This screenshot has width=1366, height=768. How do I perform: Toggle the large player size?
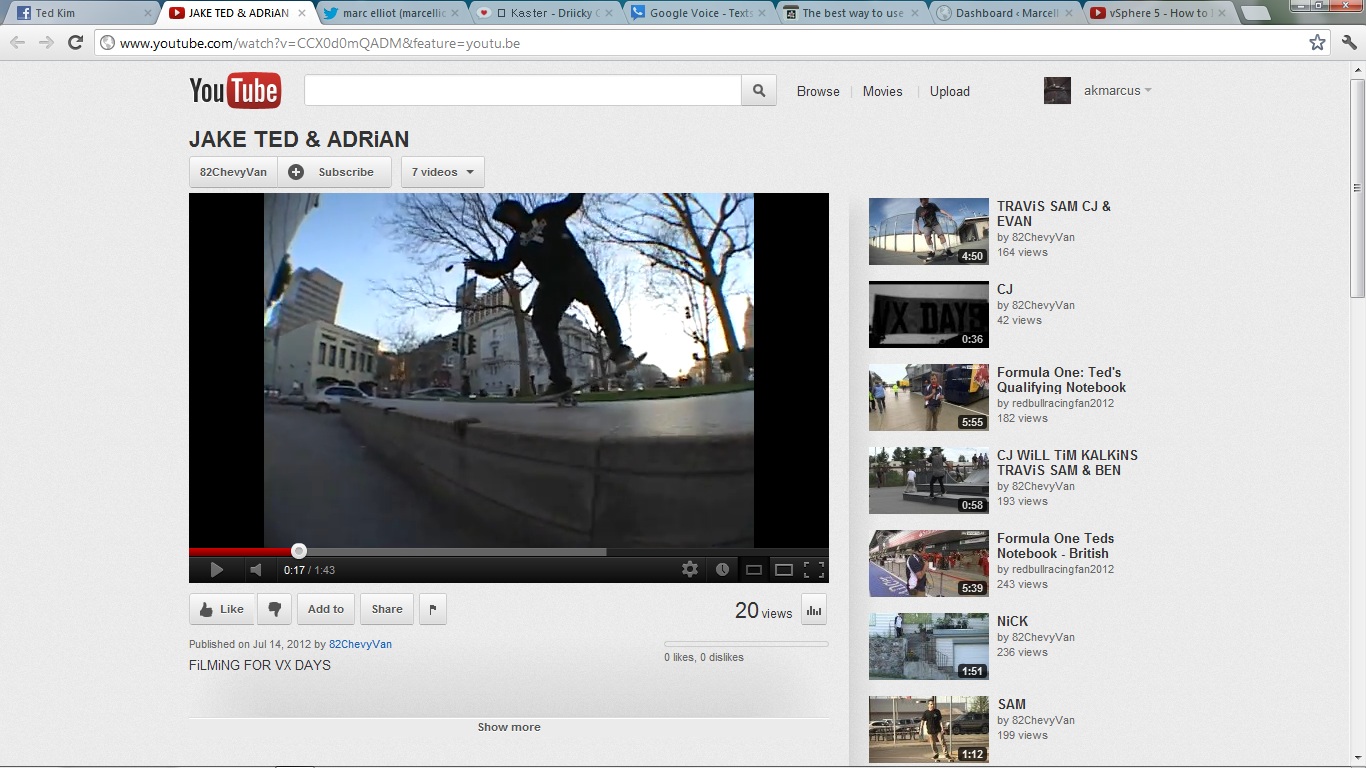(x=784, y=570)
